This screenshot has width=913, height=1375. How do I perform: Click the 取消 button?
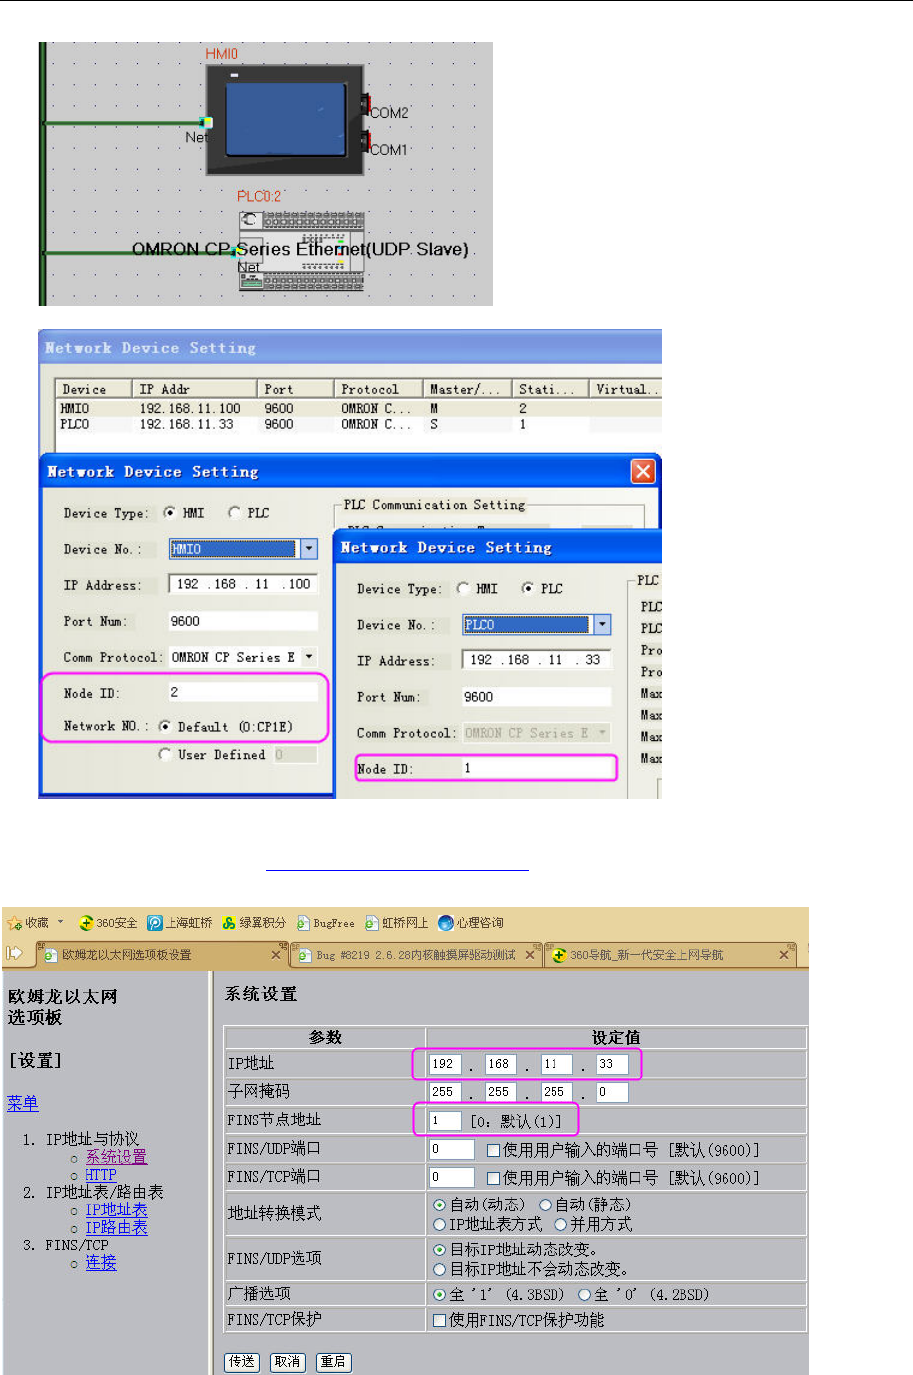288,1361
